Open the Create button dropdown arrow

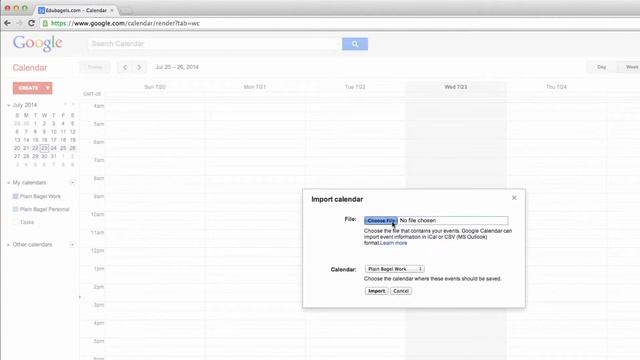48,88
